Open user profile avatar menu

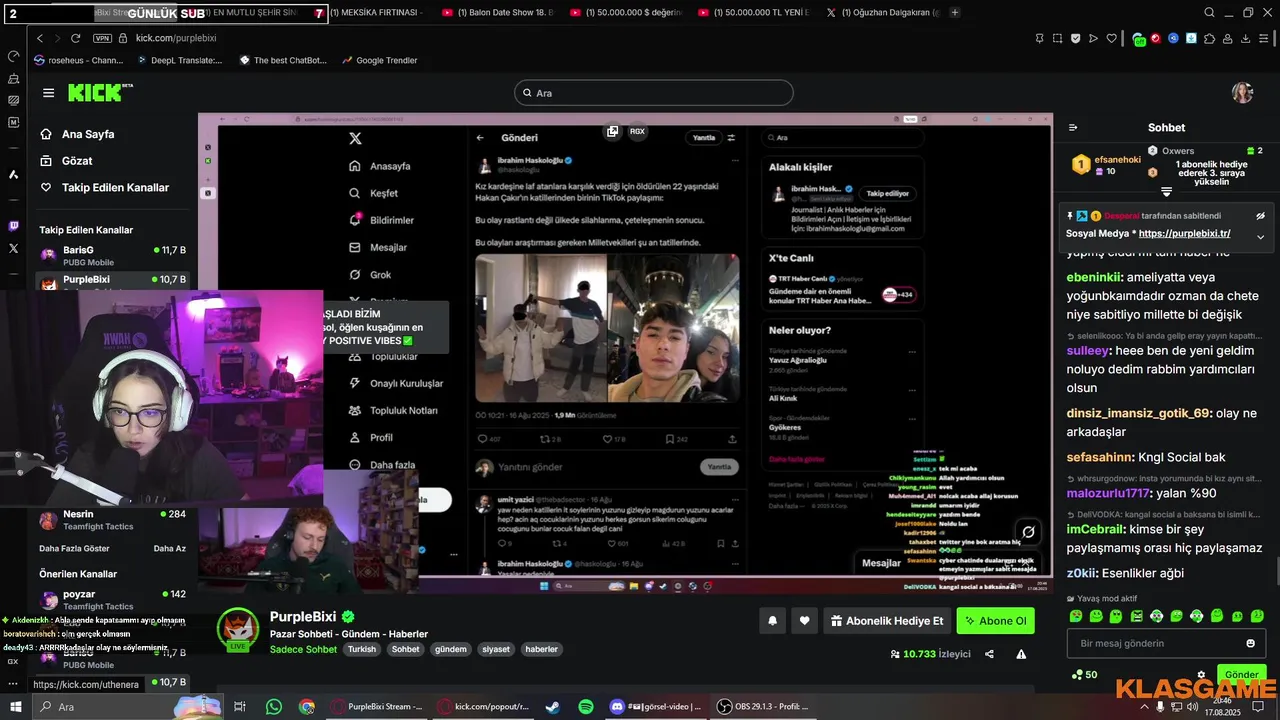click(1242, 93)
